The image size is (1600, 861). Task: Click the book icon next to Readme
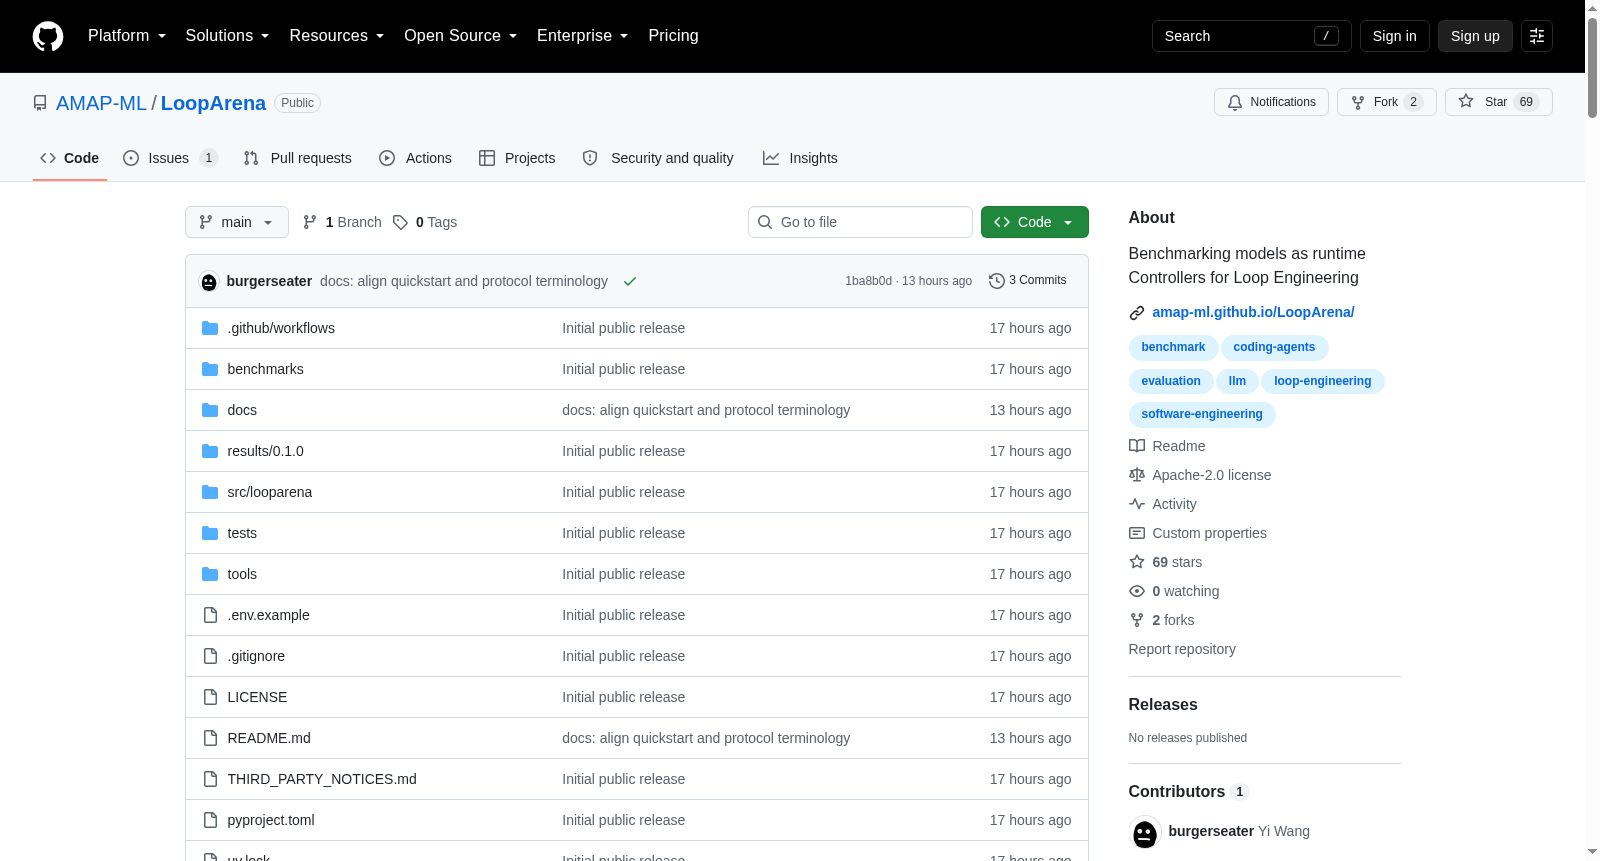1137,446
